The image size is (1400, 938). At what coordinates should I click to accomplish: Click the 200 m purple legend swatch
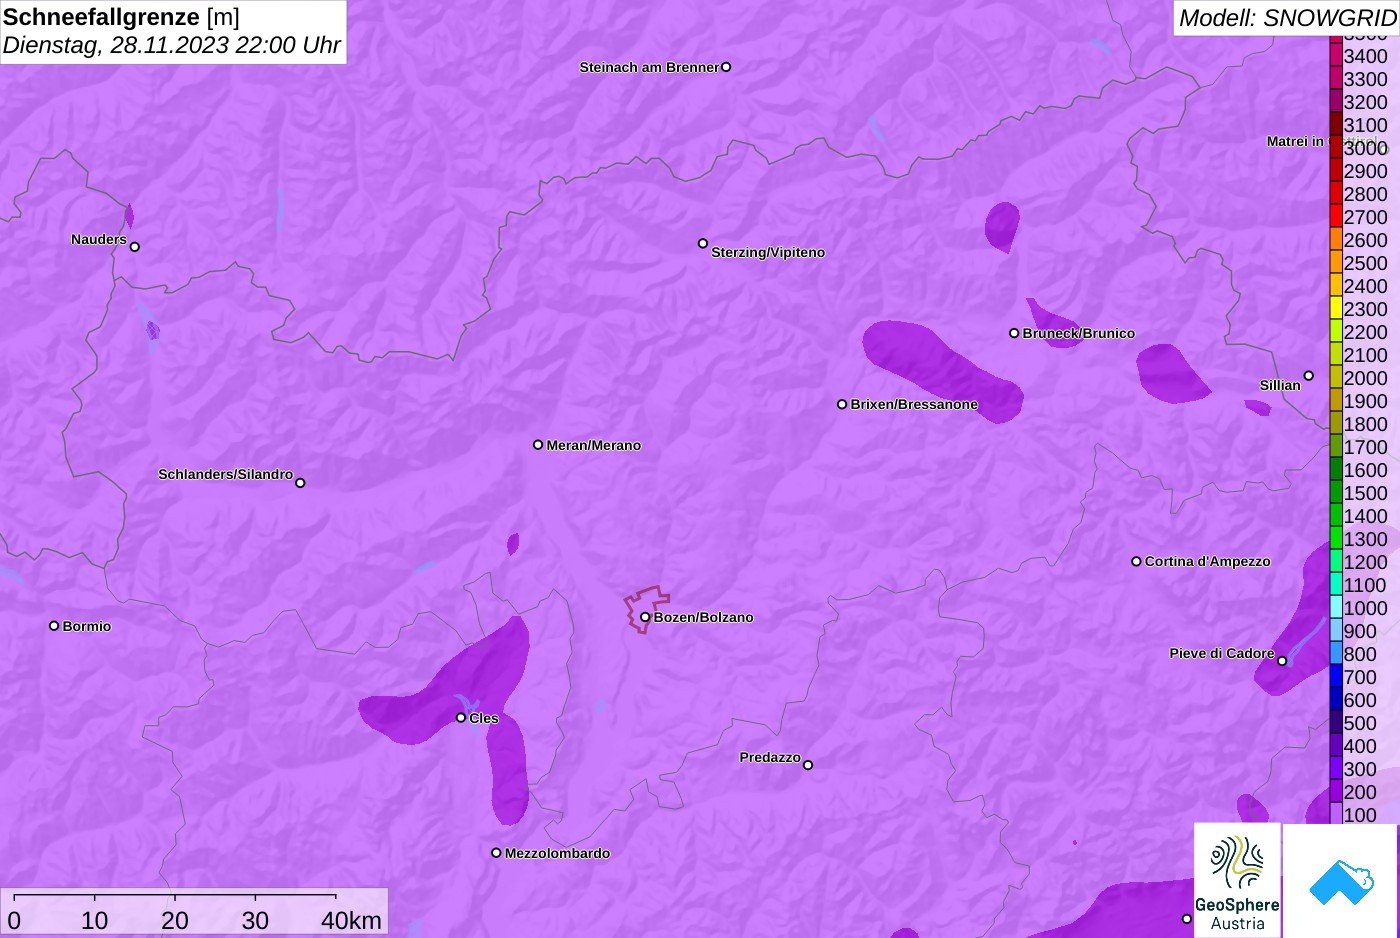pyautogui.click(x=1336, y=791)
